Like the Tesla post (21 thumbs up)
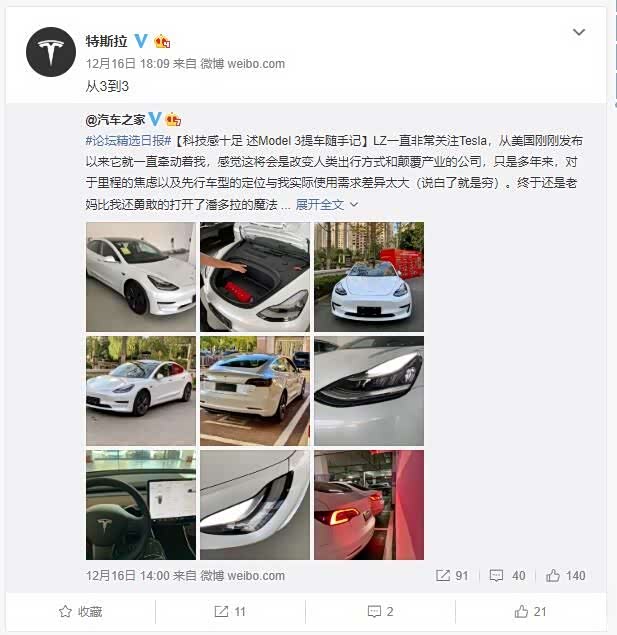Screen dimensions: 617x635 tap(530, 612)
